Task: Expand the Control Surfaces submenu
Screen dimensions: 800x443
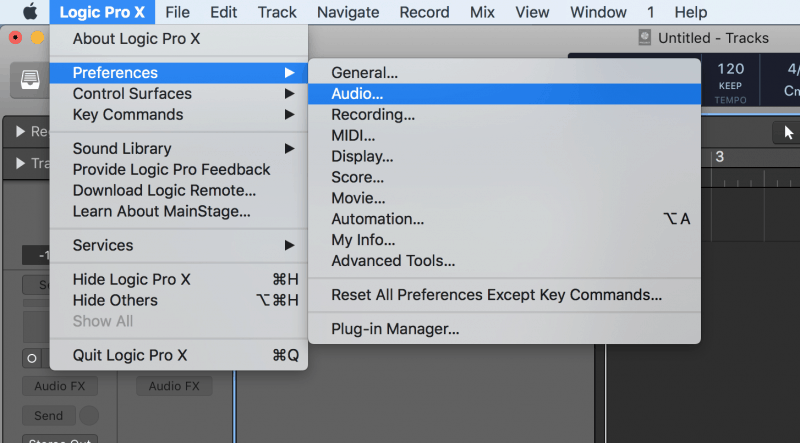Action: pyautogui.click(x=179, y=93)
